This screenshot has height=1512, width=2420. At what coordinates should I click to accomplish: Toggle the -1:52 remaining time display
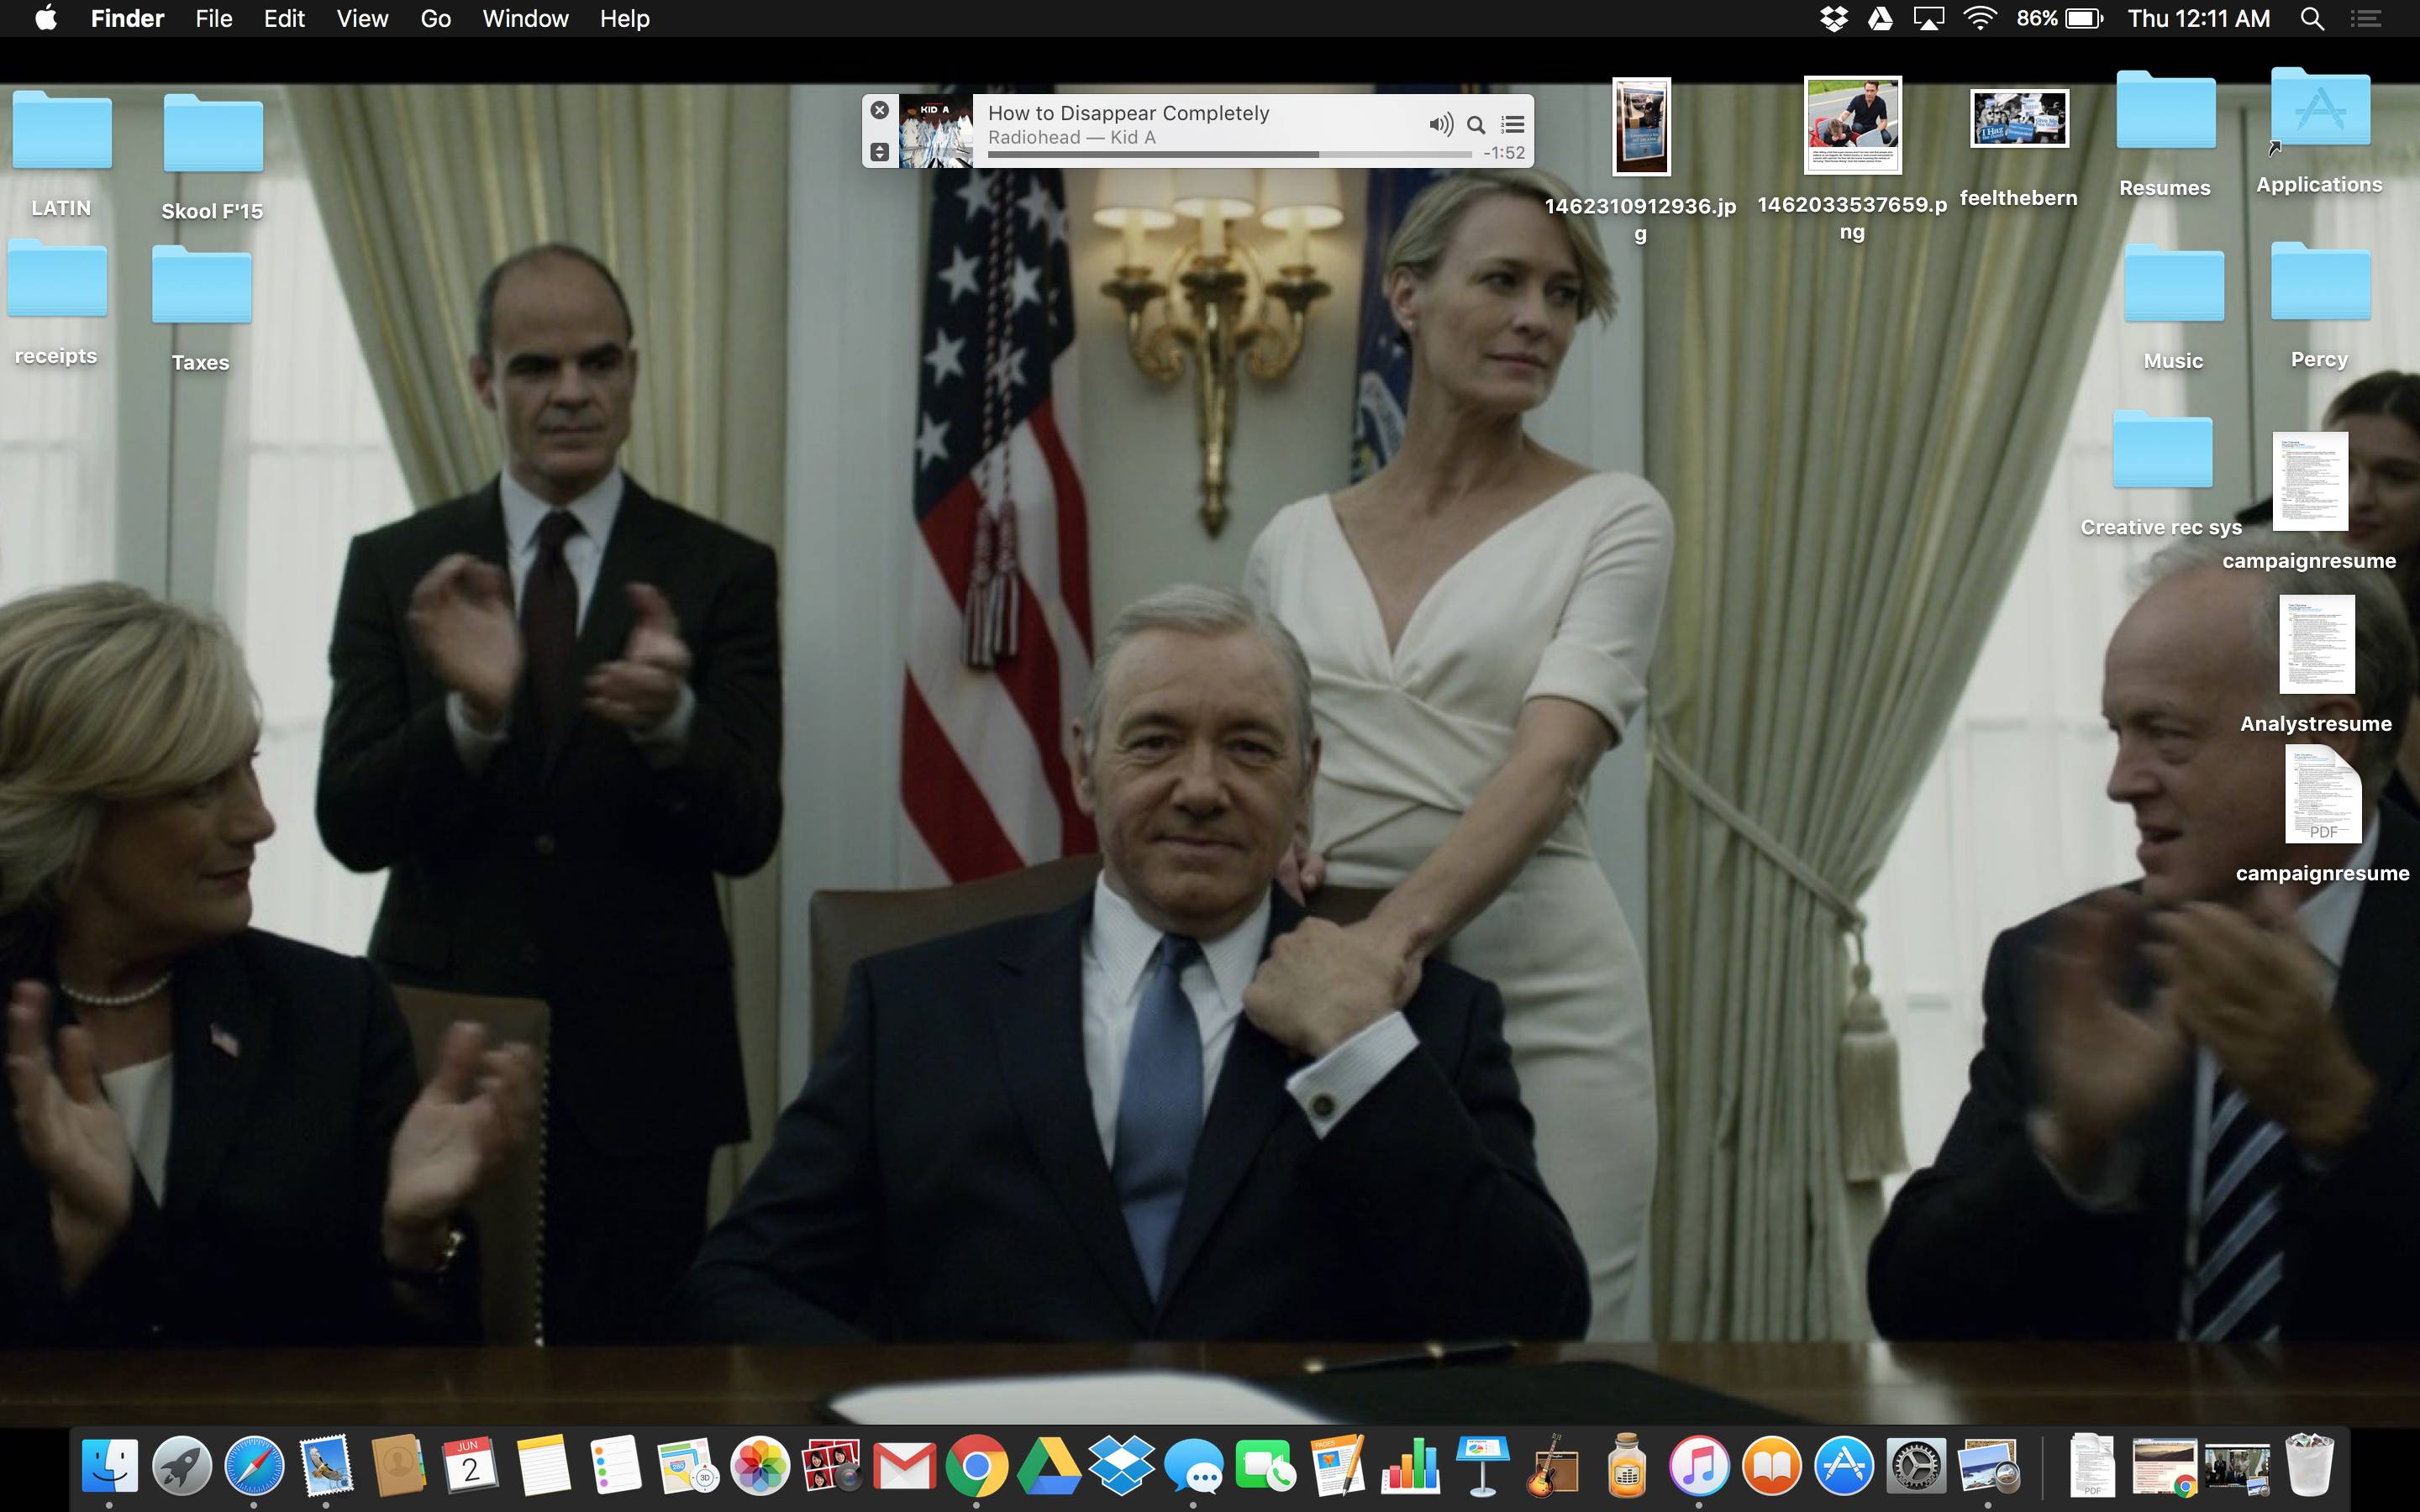point(1504,153)
